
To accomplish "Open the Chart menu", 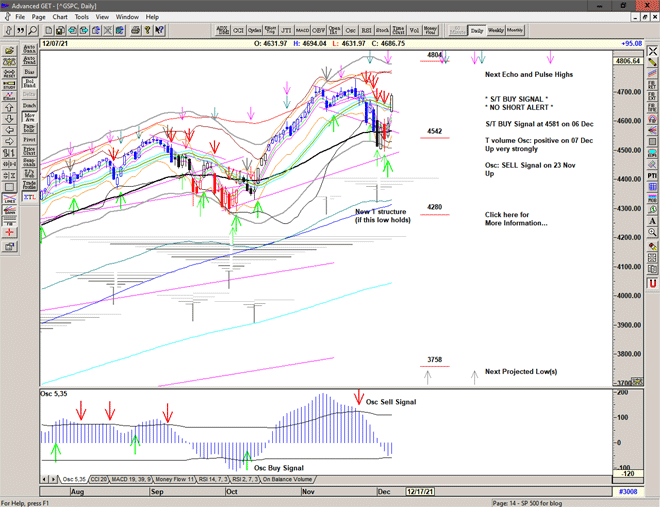I will point(60,17).
